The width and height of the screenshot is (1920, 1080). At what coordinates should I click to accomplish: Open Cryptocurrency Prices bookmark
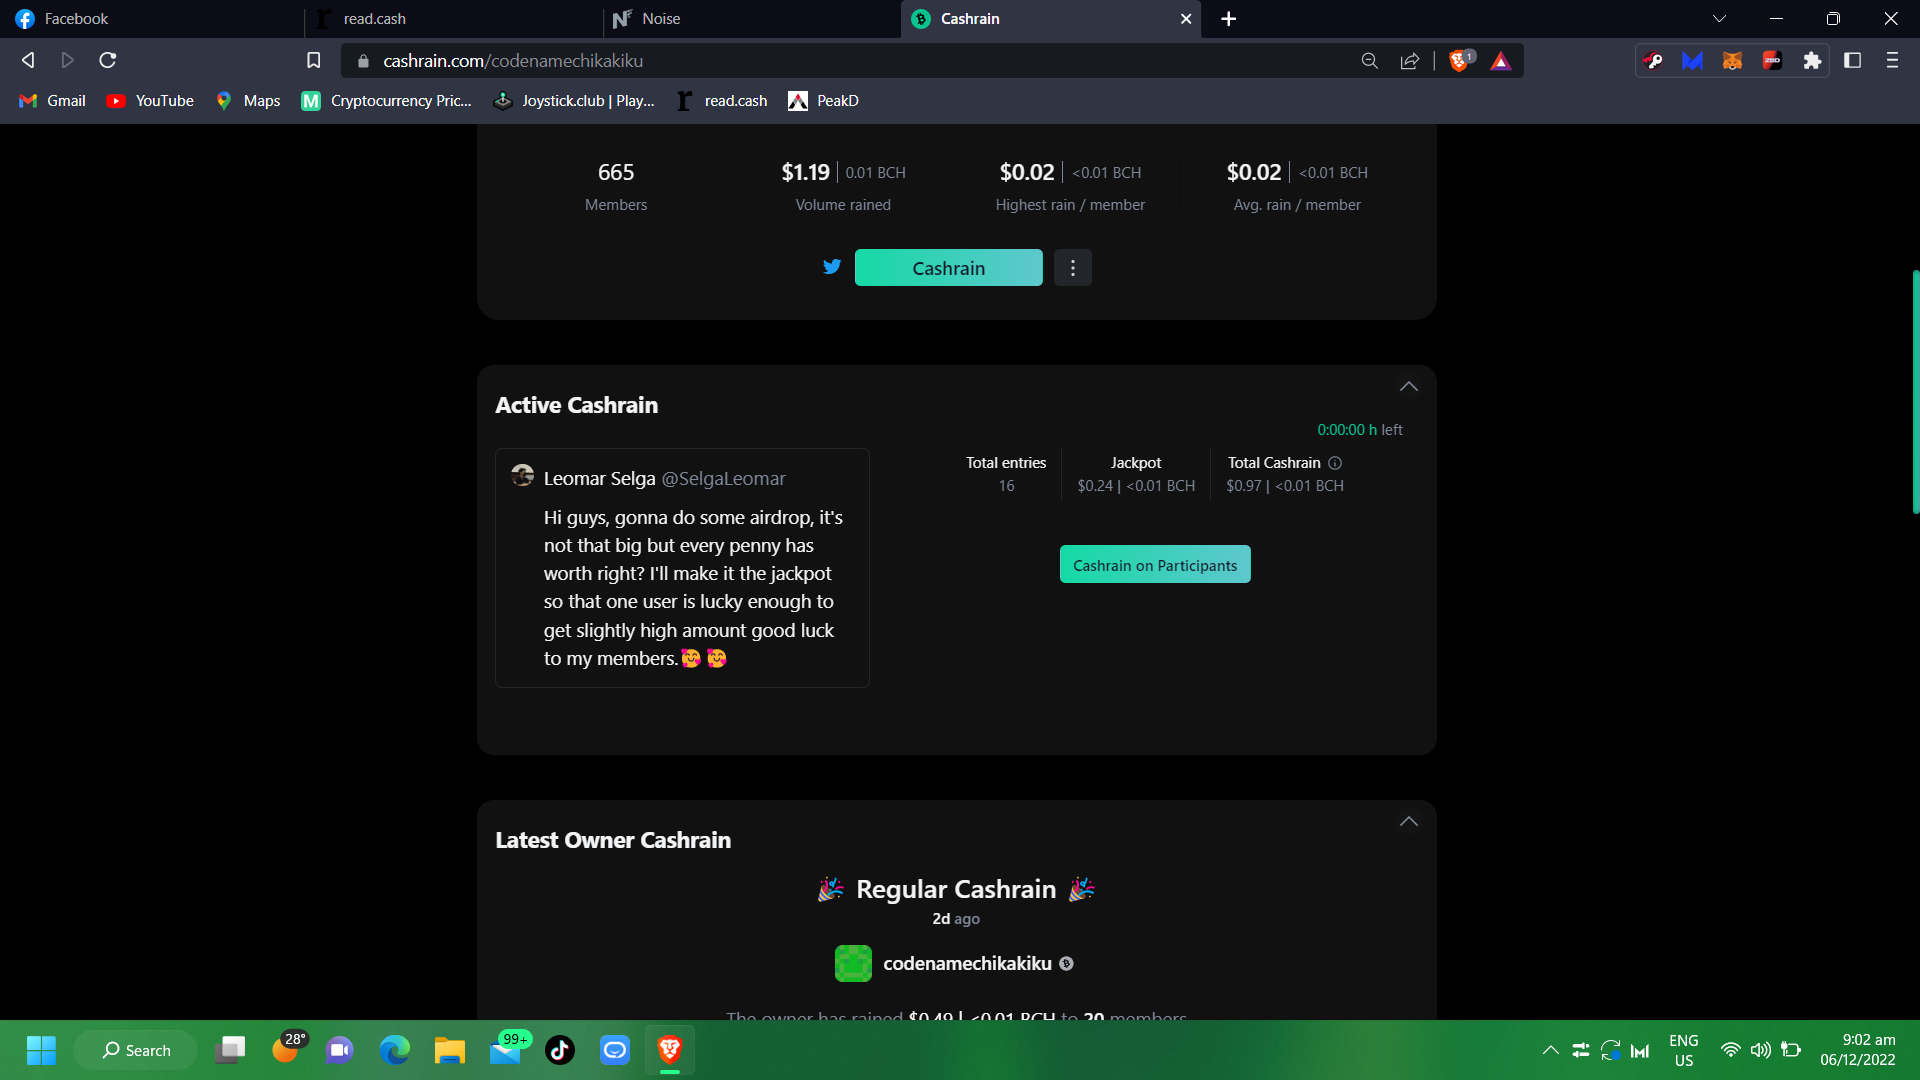(x=386, y=101)
